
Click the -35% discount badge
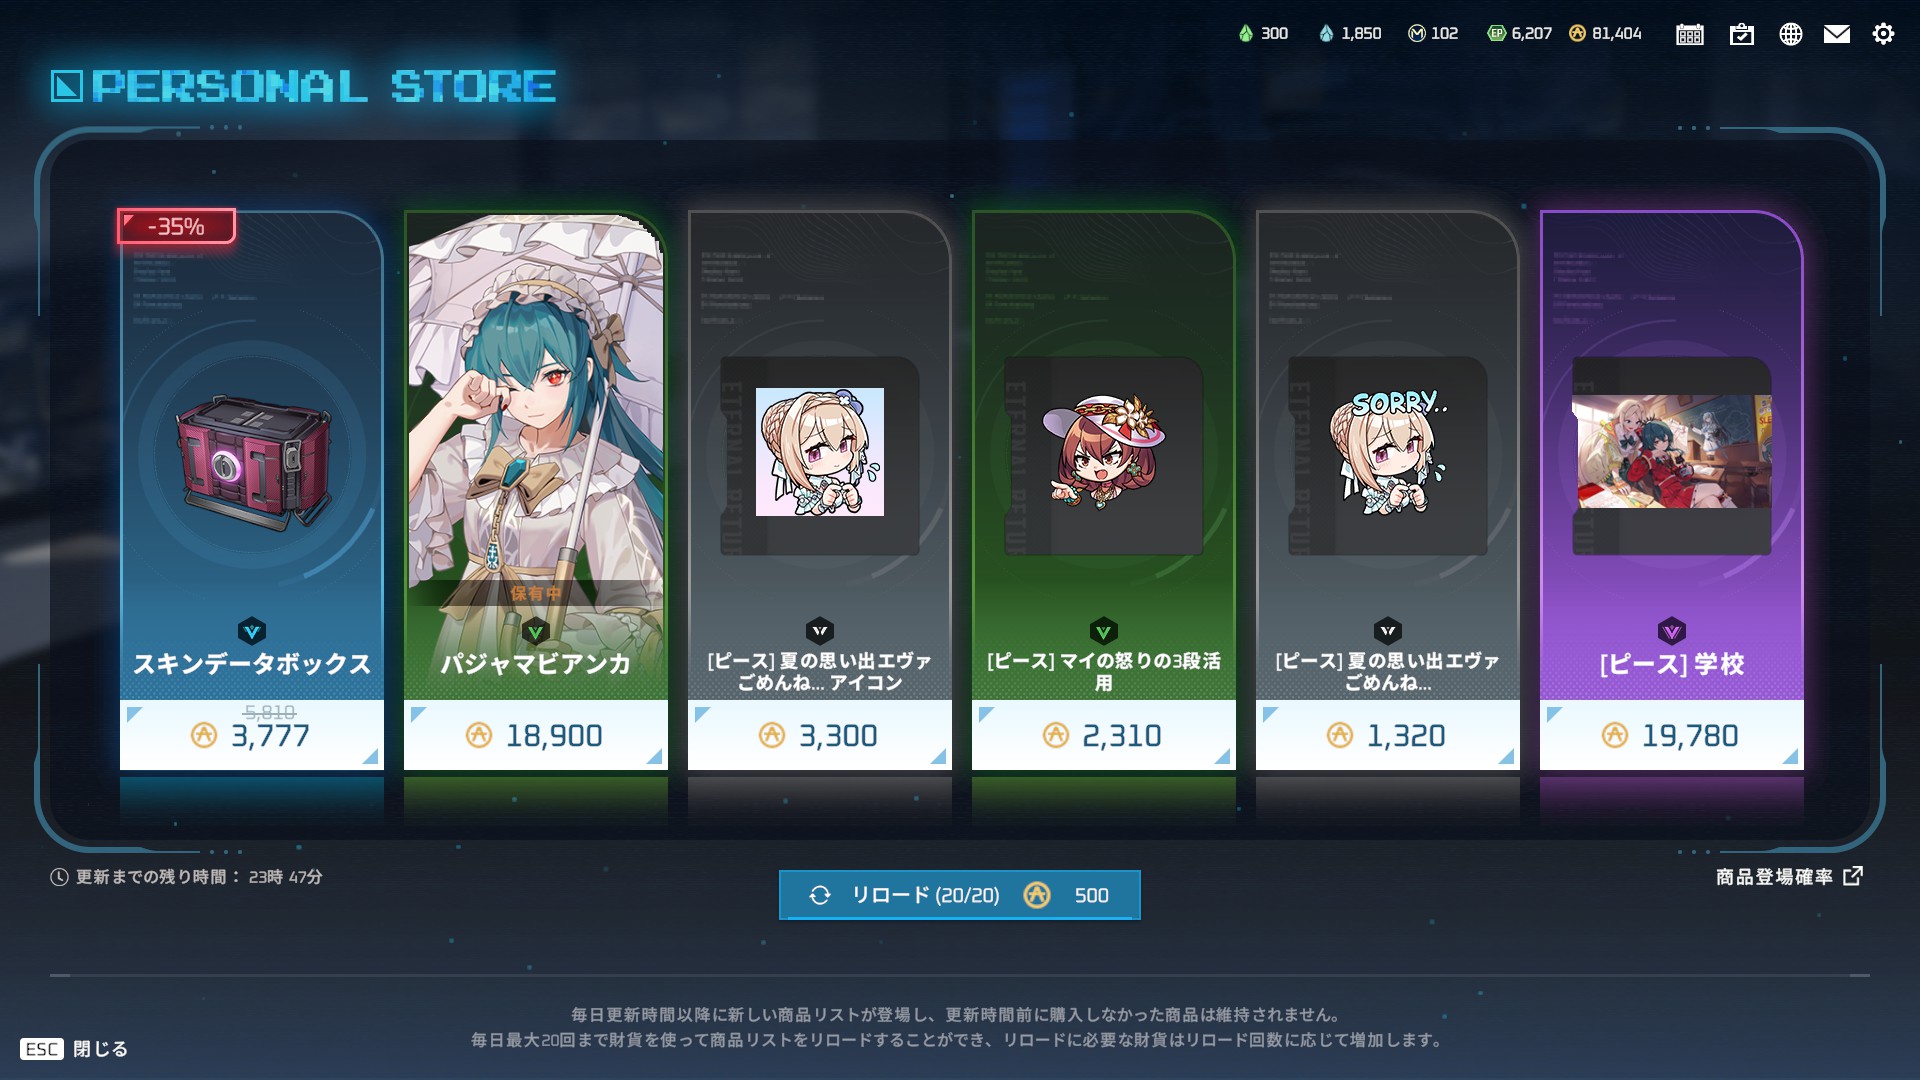pyautogui.click(x=177, y=226)
